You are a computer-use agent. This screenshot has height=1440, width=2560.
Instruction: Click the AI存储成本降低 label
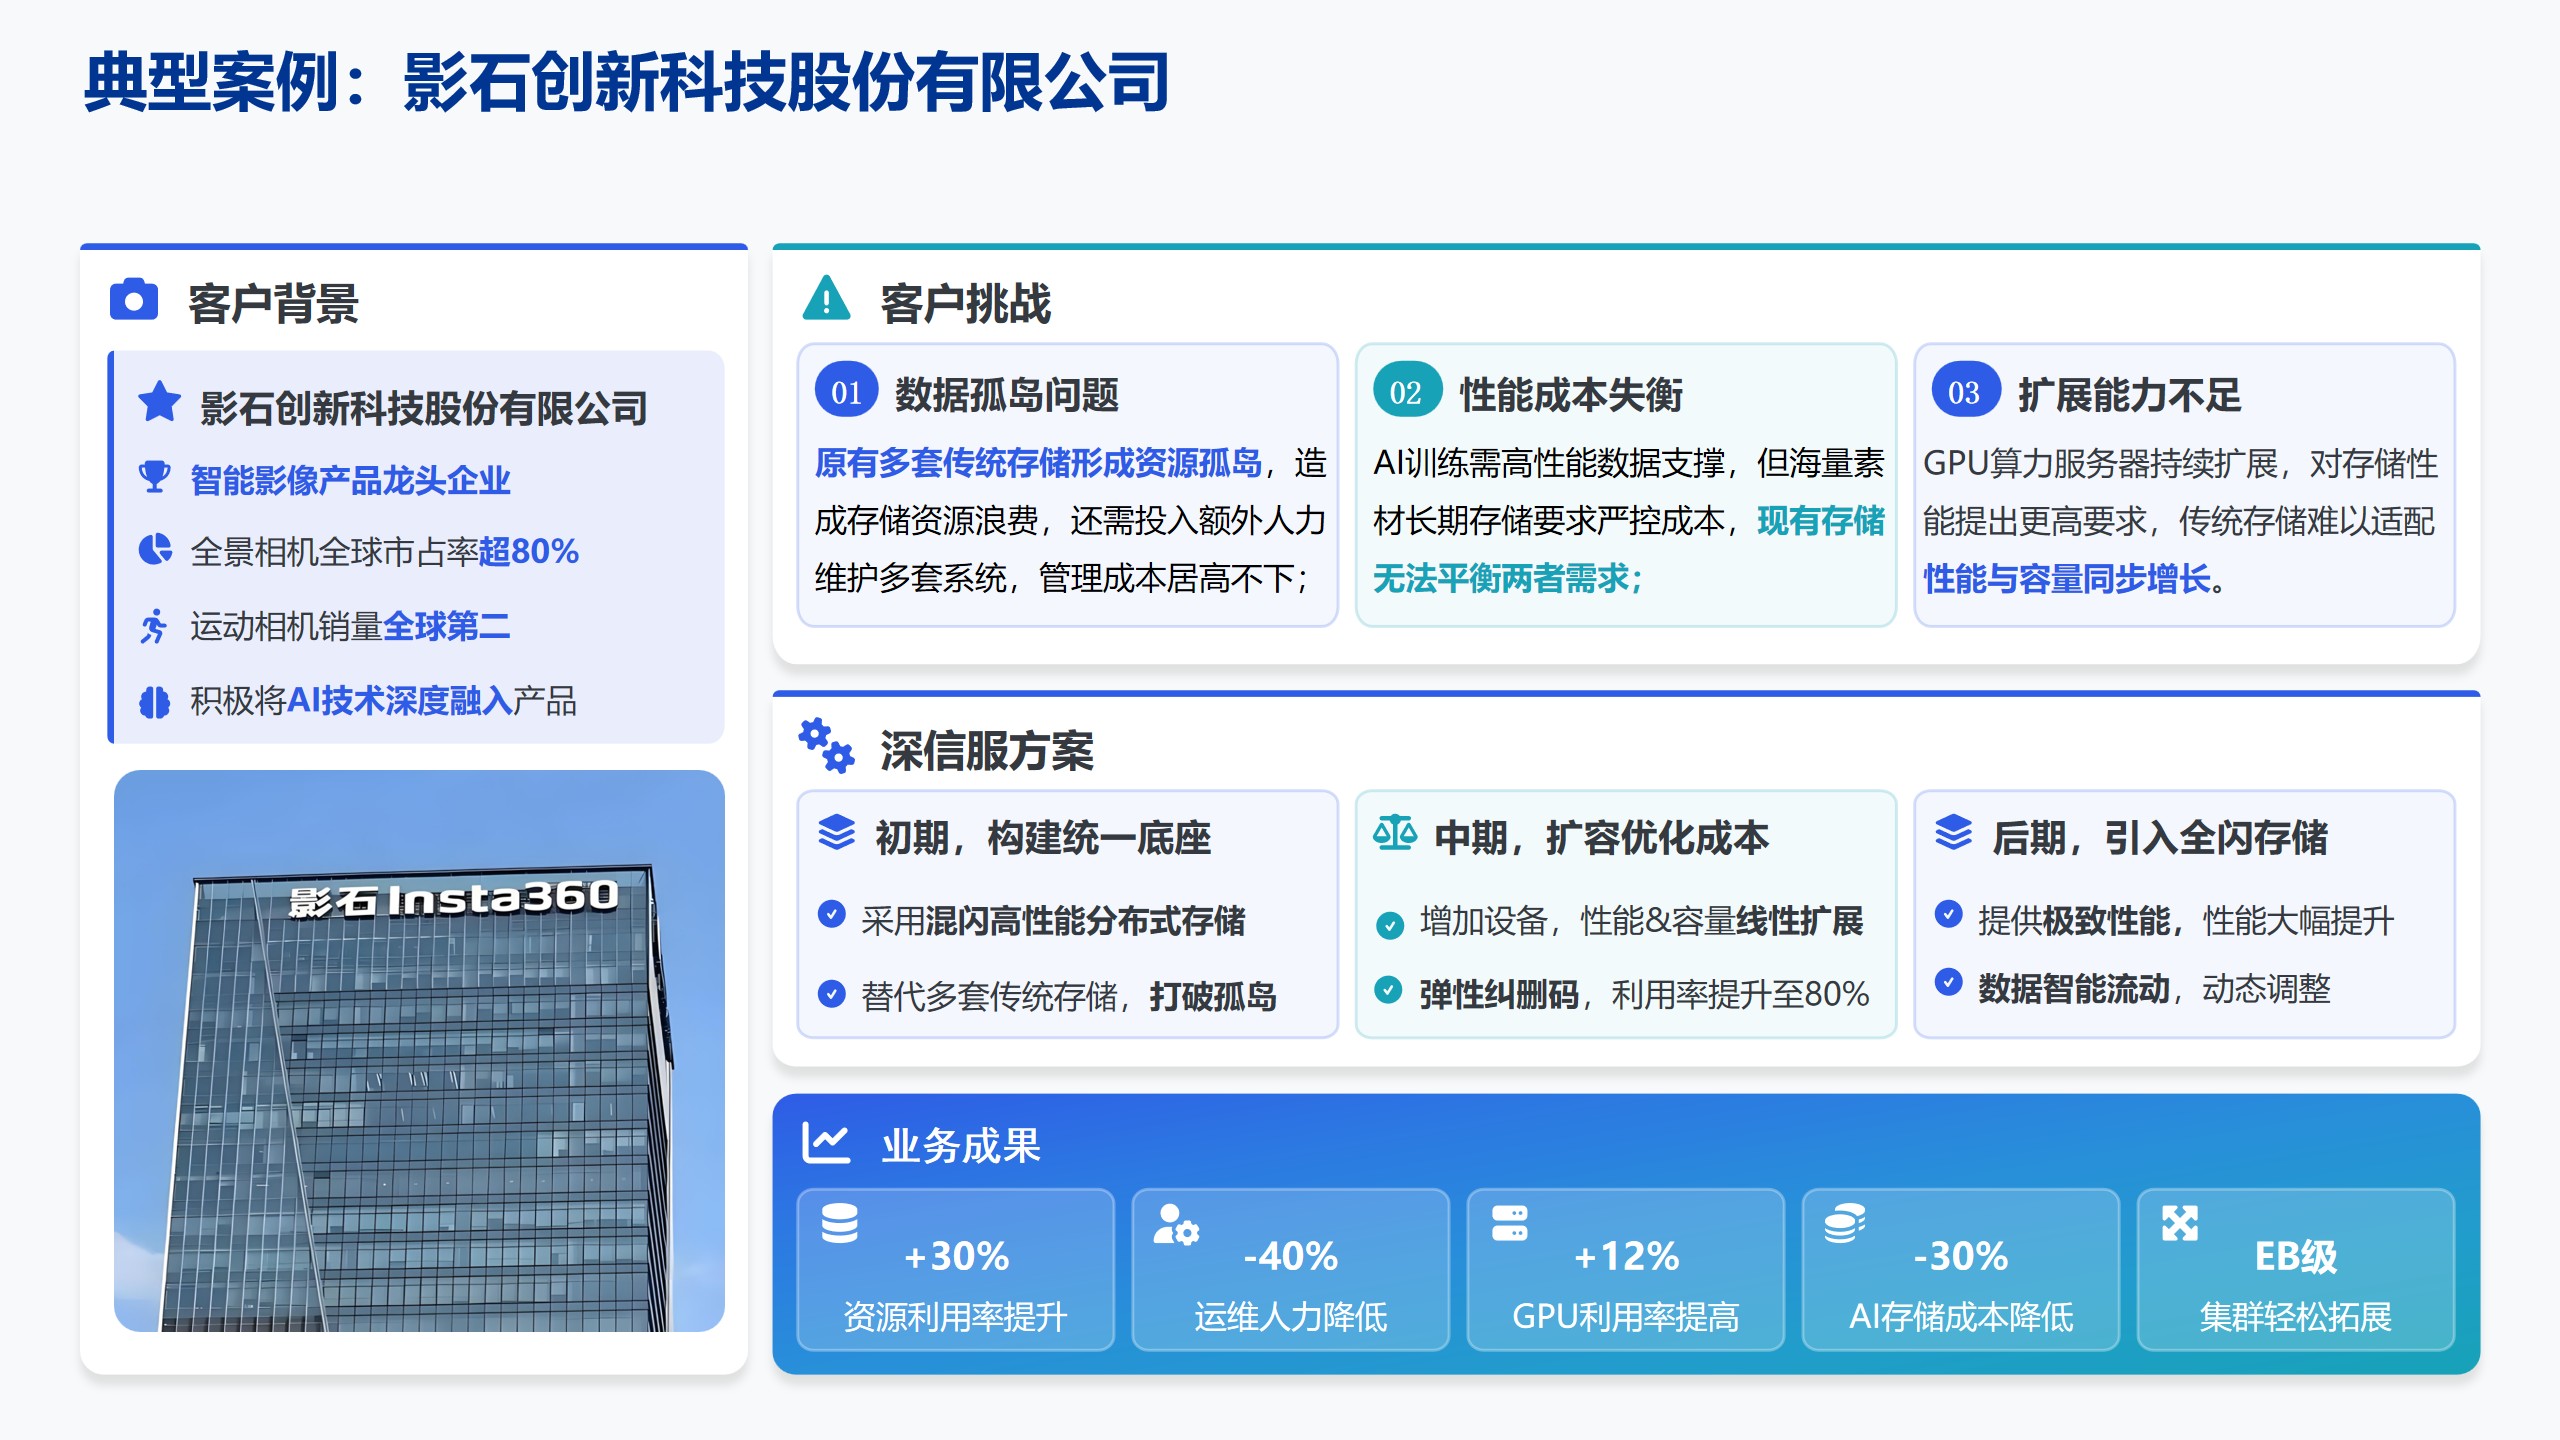click(1961, 1316)
